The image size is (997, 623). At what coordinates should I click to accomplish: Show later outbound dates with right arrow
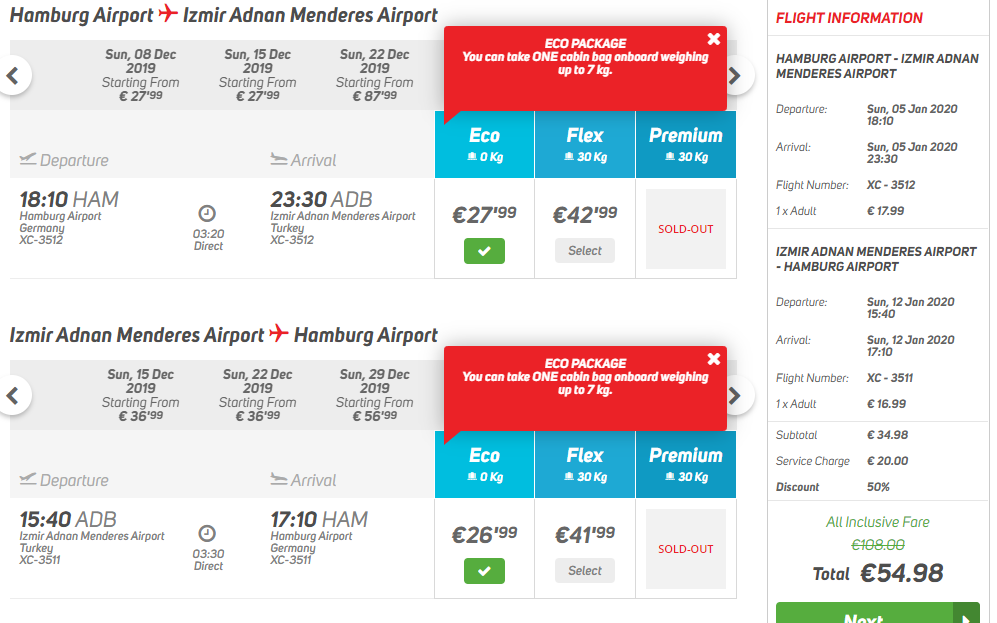[x=736, y=76]
